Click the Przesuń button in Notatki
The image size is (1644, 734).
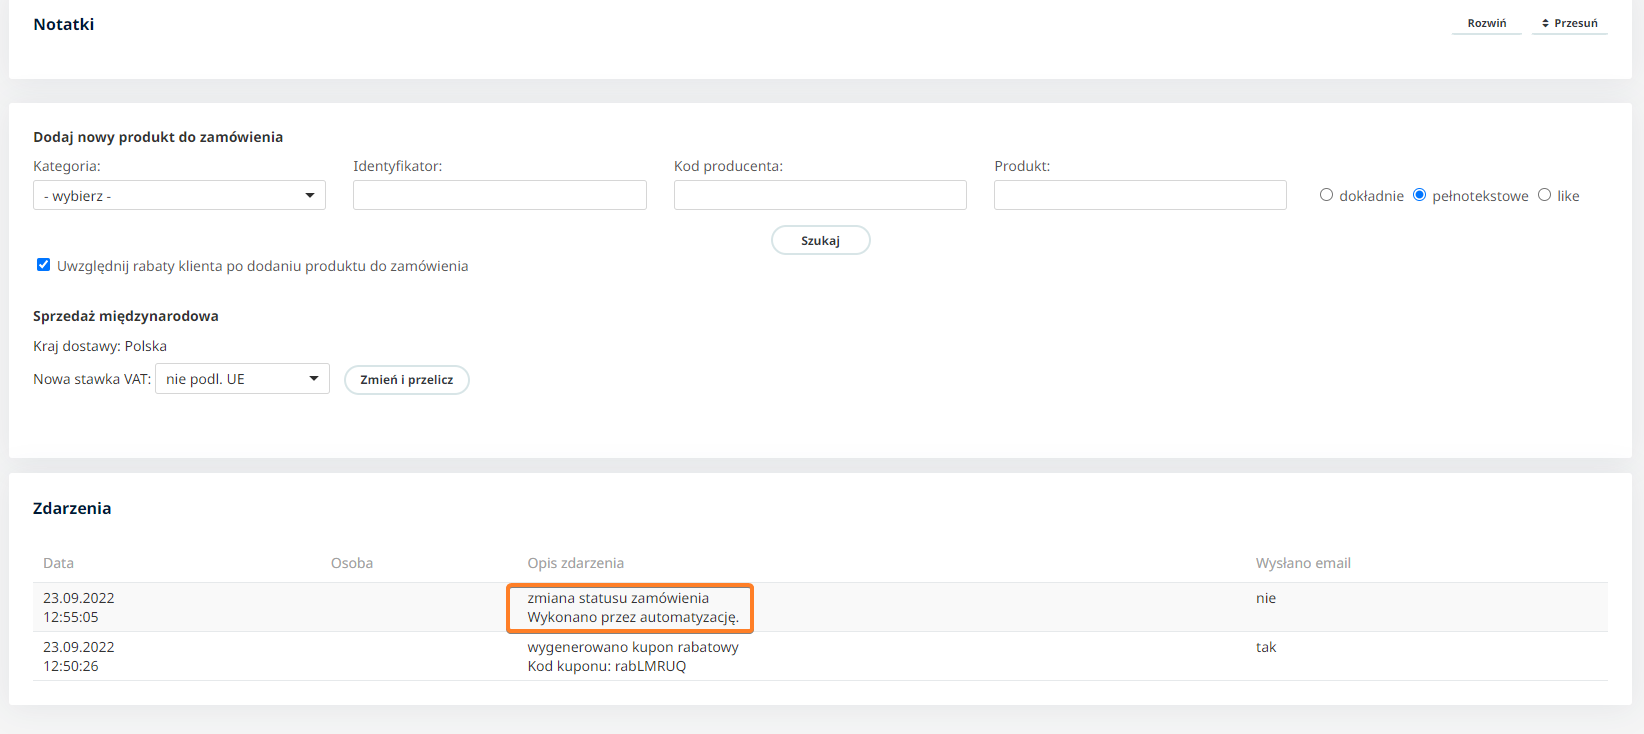[1569, 23]
